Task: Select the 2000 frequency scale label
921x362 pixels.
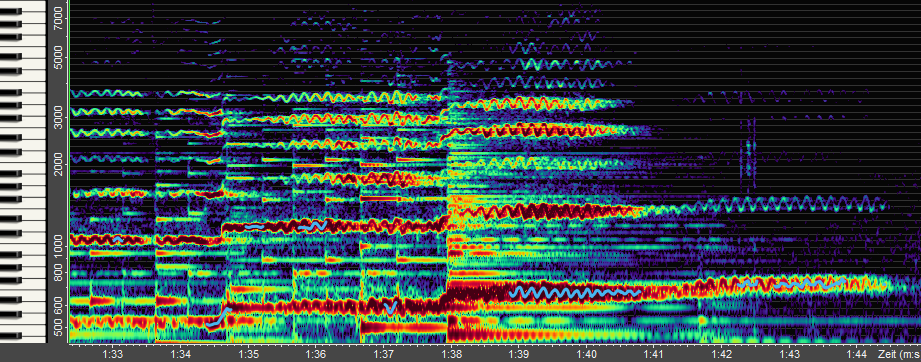Action: click(x=60, y=165)
